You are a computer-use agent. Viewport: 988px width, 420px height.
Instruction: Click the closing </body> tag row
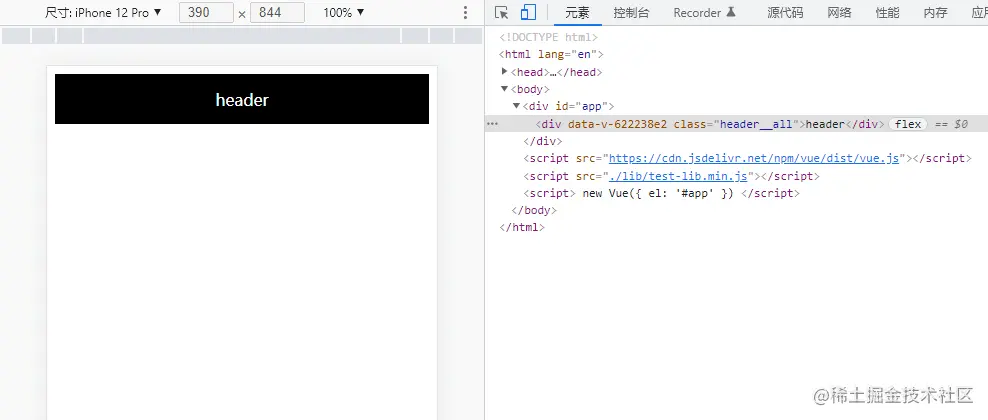pos(534,210)
